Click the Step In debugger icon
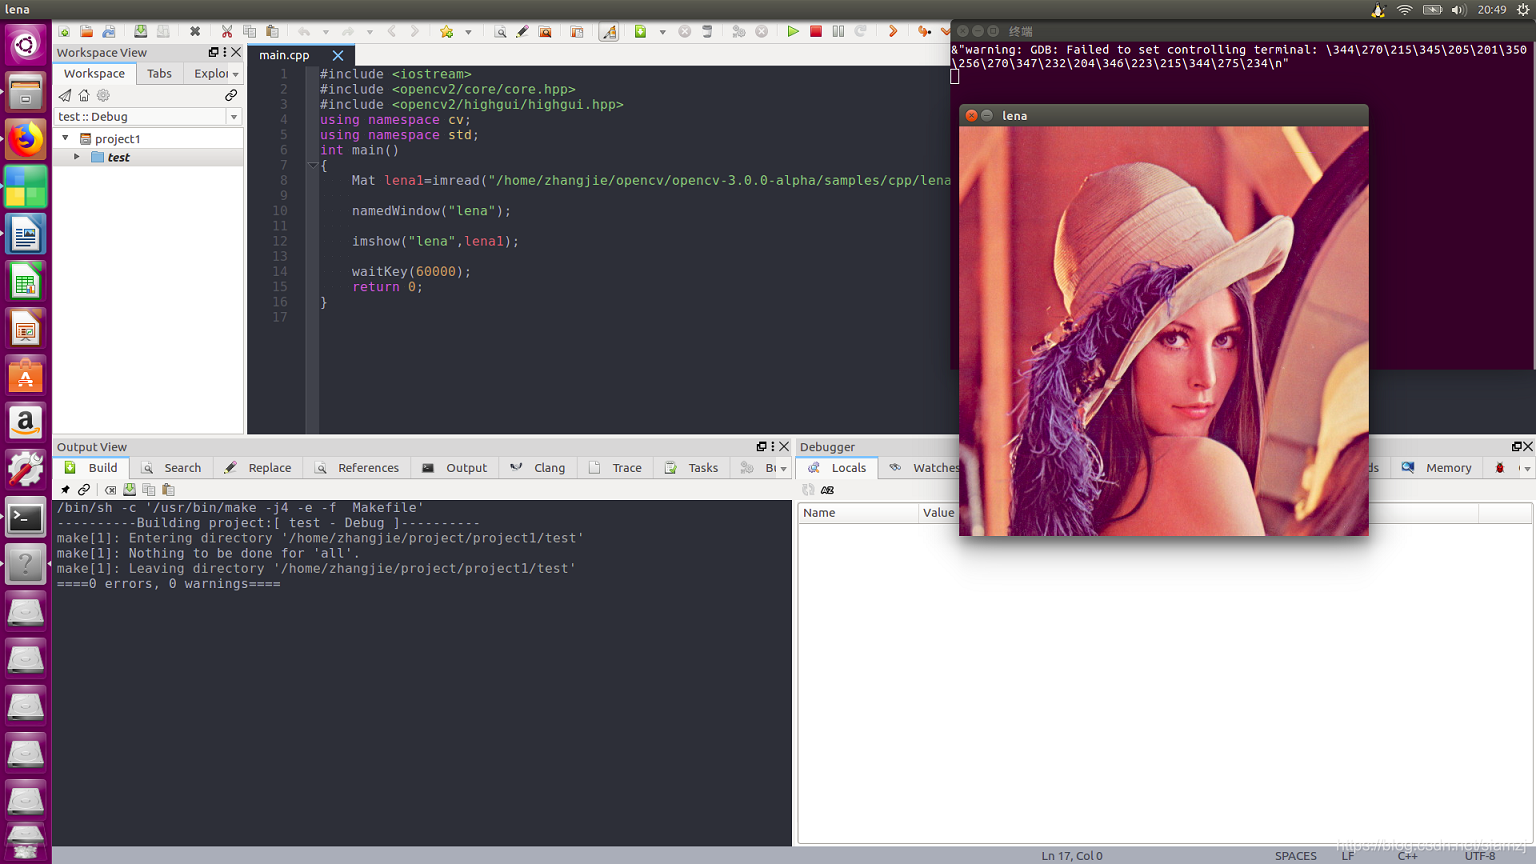The image size is (1536, 864). tap(924, 32)
